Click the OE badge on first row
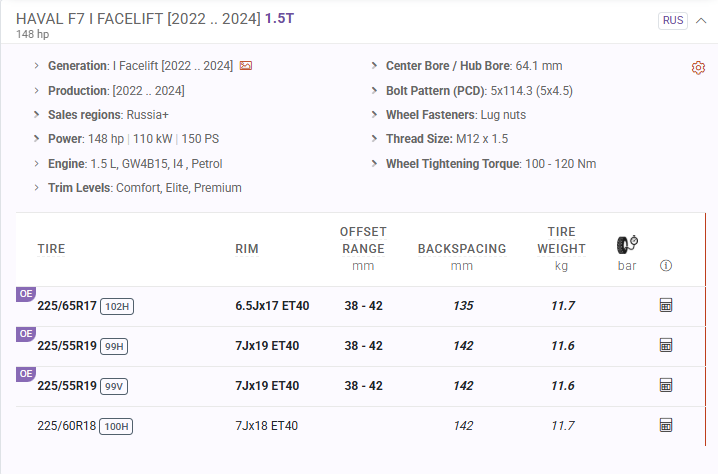 [25, 294]
